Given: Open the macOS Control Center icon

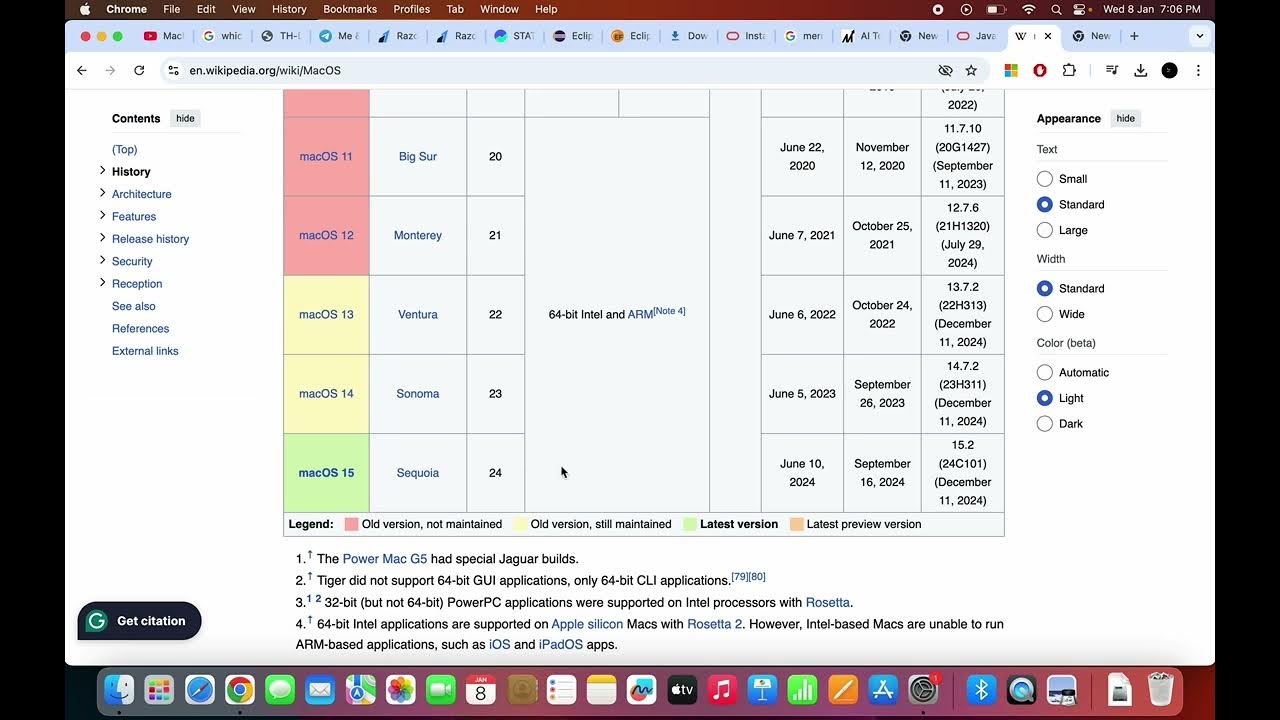Looking at the screenshot, I should 1080,9.
